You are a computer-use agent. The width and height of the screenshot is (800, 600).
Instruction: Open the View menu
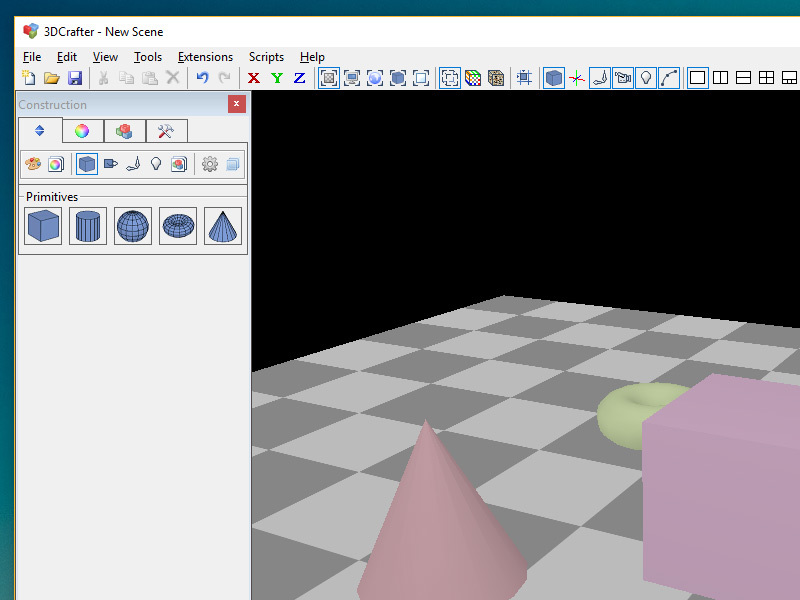click(105, 57)
